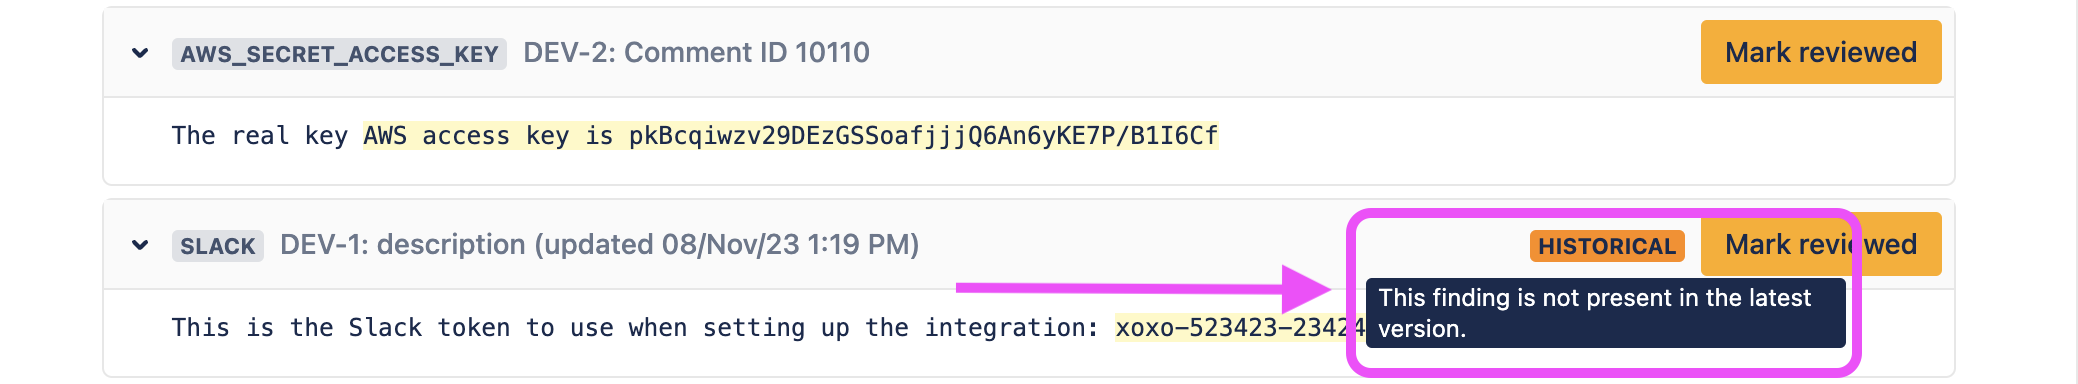Click the AWS finding header row background
The height and width of the screenshot is (384, 2078).
[1029, 53]
